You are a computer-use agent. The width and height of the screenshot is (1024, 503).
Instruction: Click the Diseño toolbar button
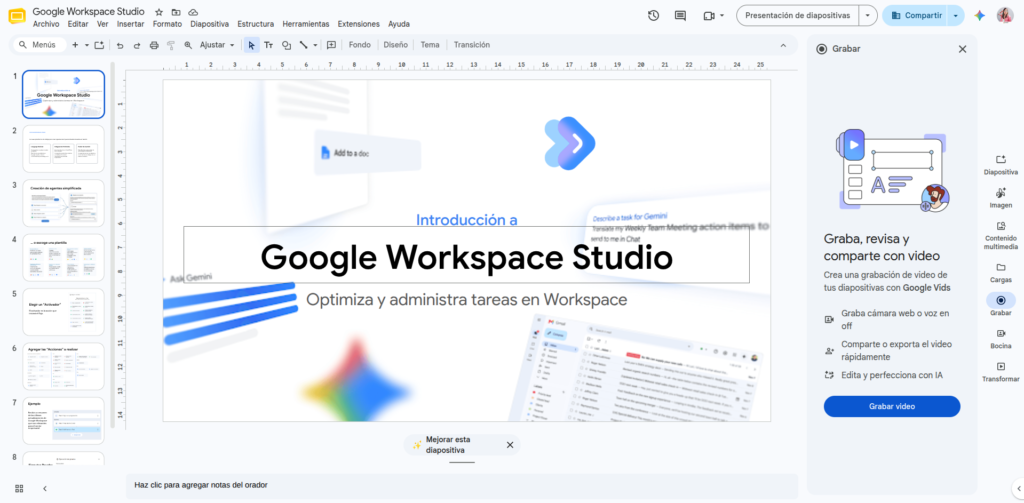click(396, 45)
